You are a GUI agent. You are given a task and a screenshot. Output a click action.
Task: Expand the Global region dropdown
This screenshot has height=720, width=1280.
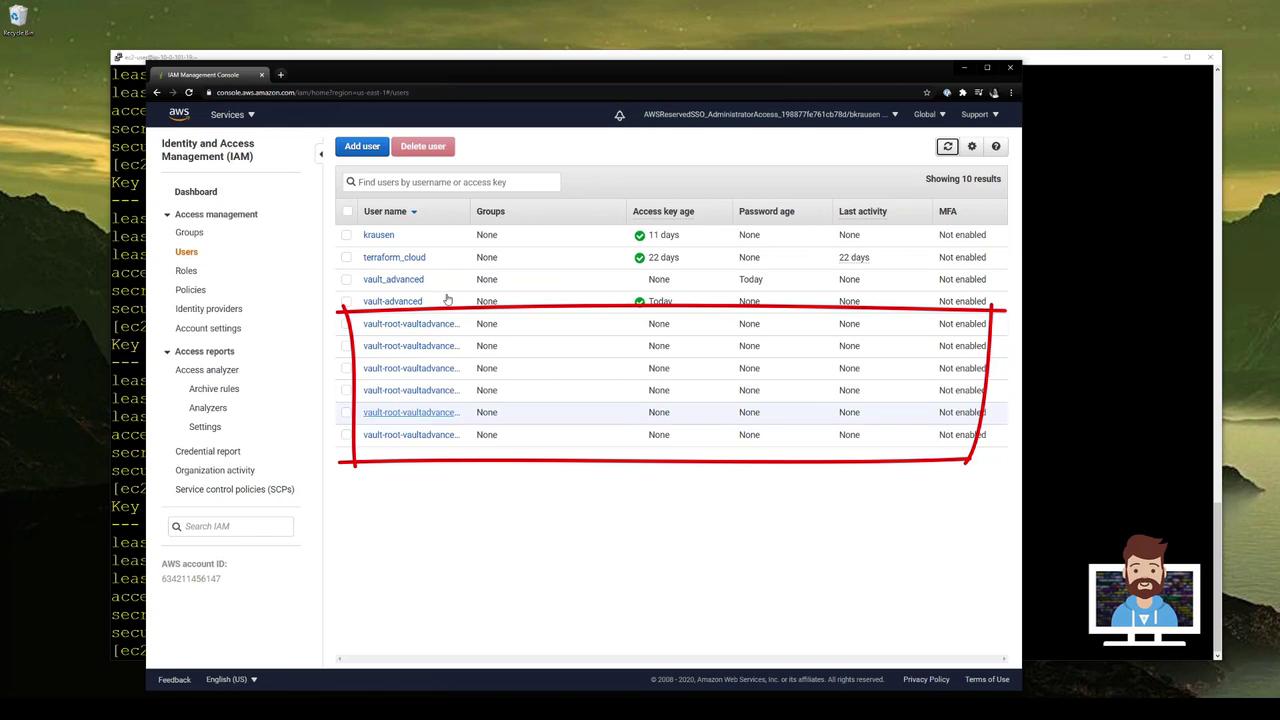pyautogui.click(x=929, y=115)
